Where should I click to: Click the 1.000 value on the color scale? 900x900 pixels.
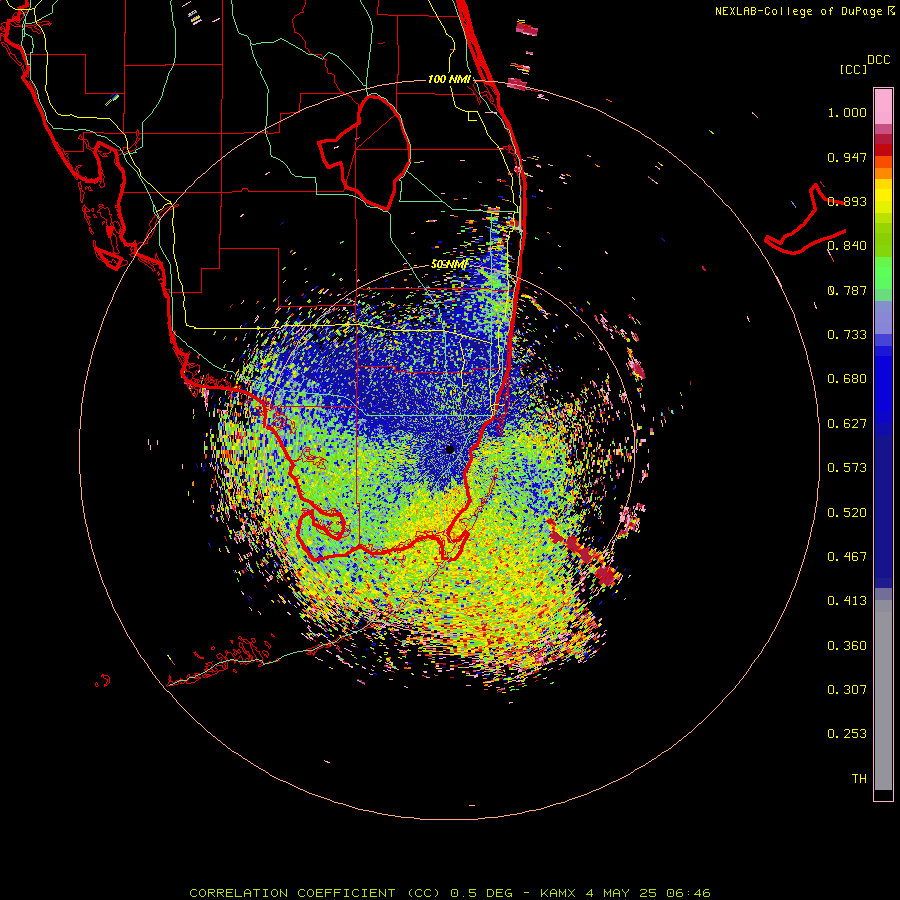847,112
